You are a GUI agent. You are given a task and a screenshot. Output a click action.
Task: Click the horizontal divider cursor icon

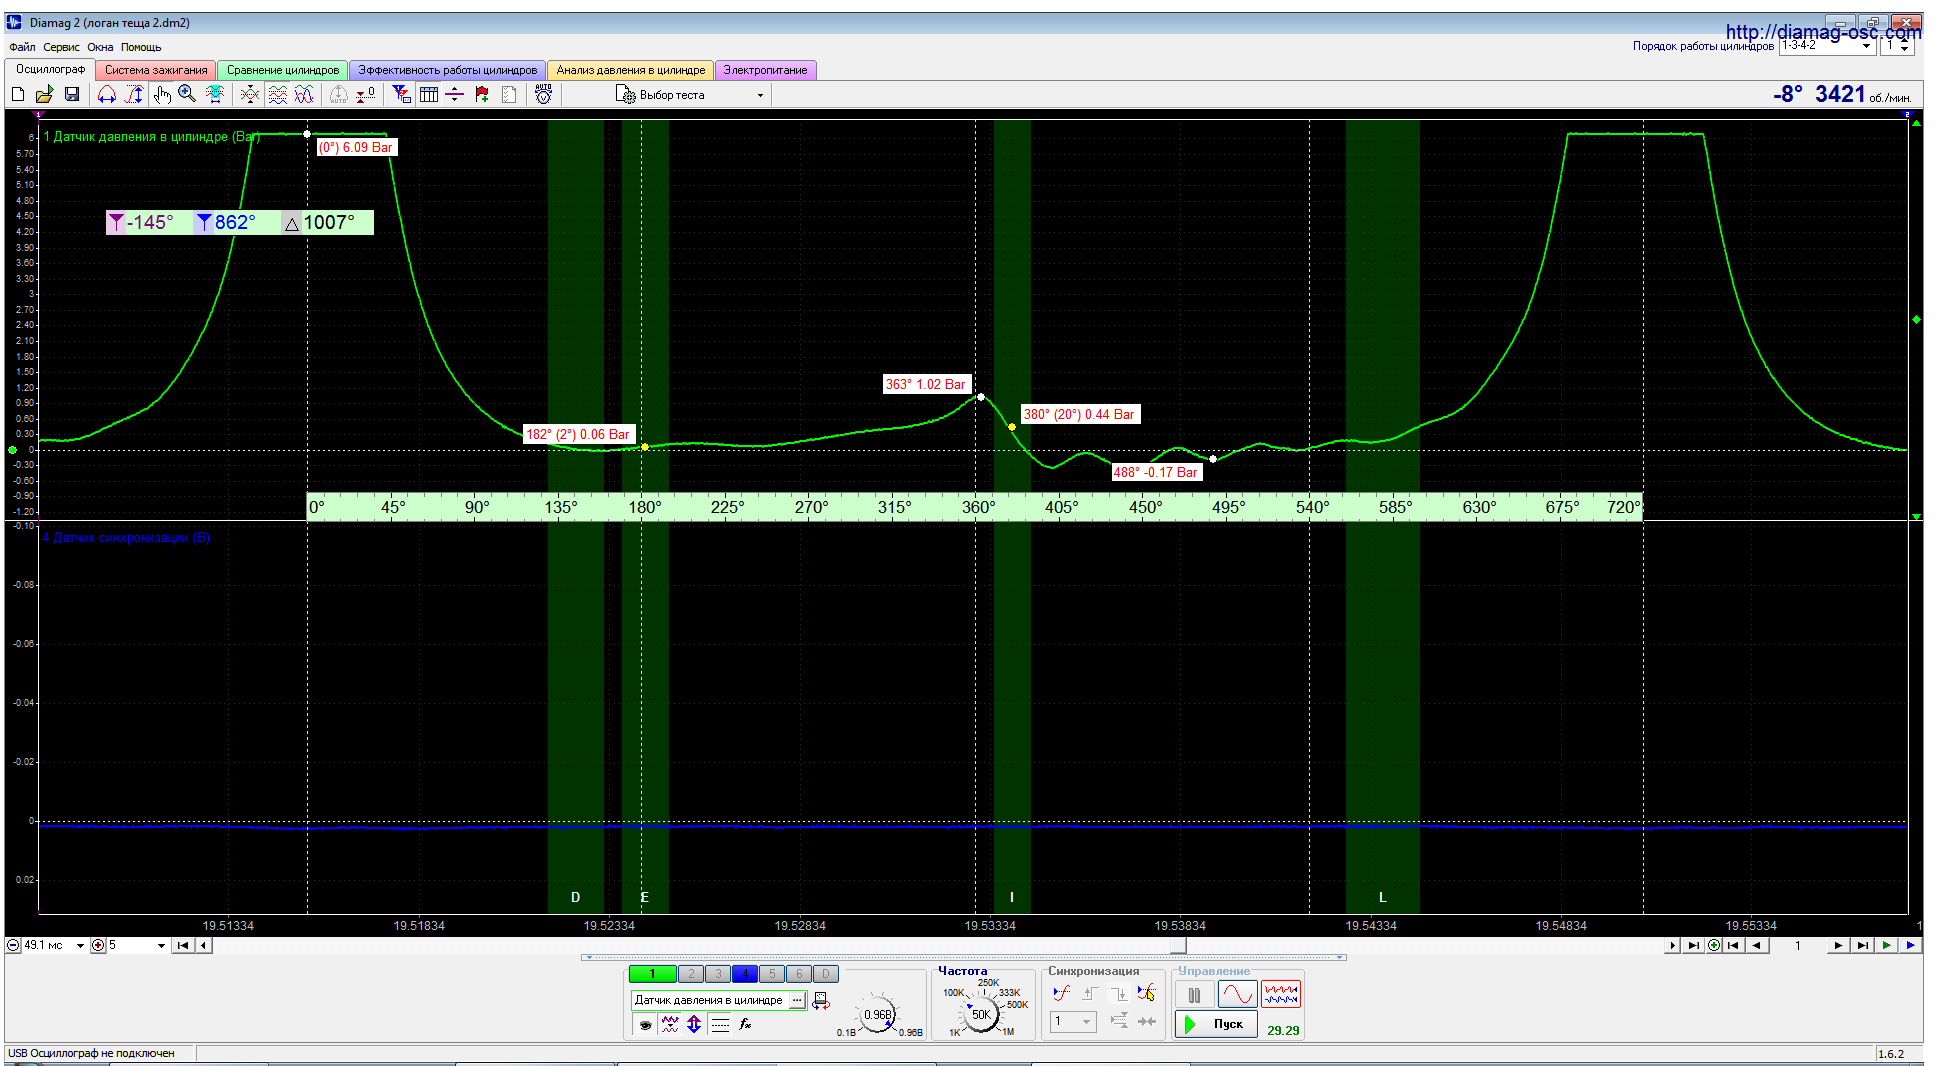tap(455, 94)
